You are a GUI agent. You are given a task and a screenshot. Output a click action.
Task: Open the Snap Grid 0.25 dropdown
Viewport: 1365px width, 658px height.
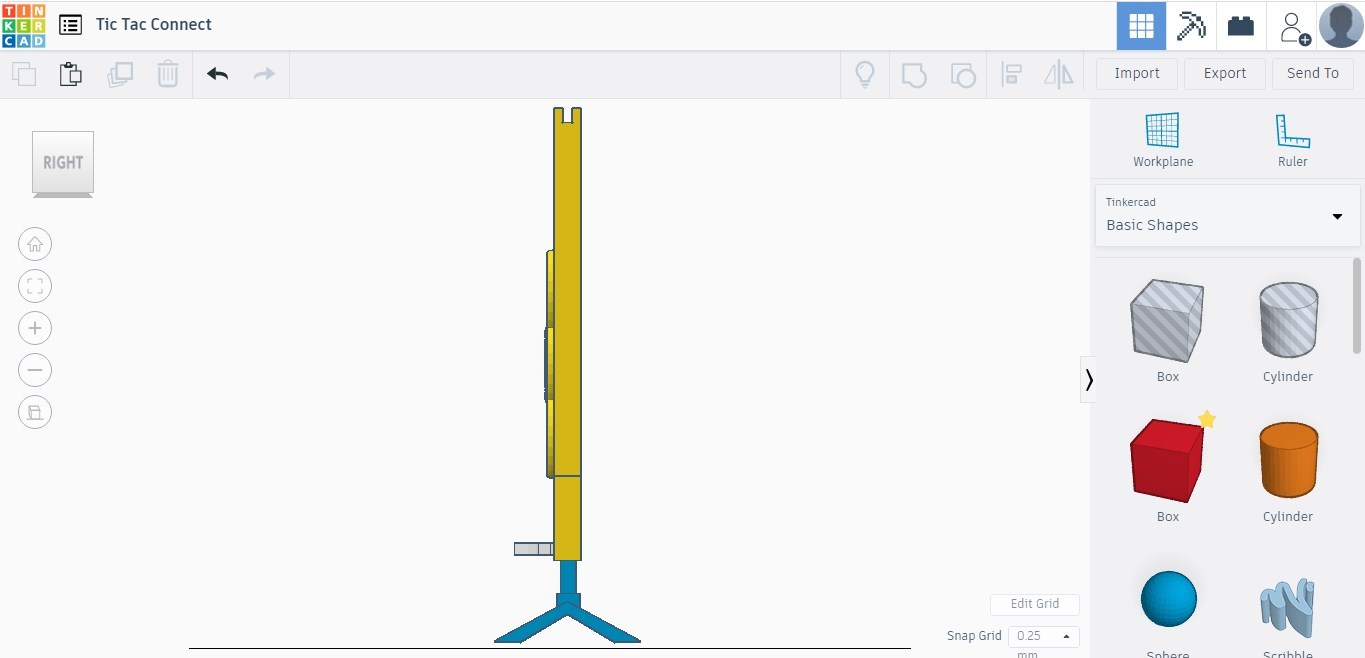point(1044,636)
